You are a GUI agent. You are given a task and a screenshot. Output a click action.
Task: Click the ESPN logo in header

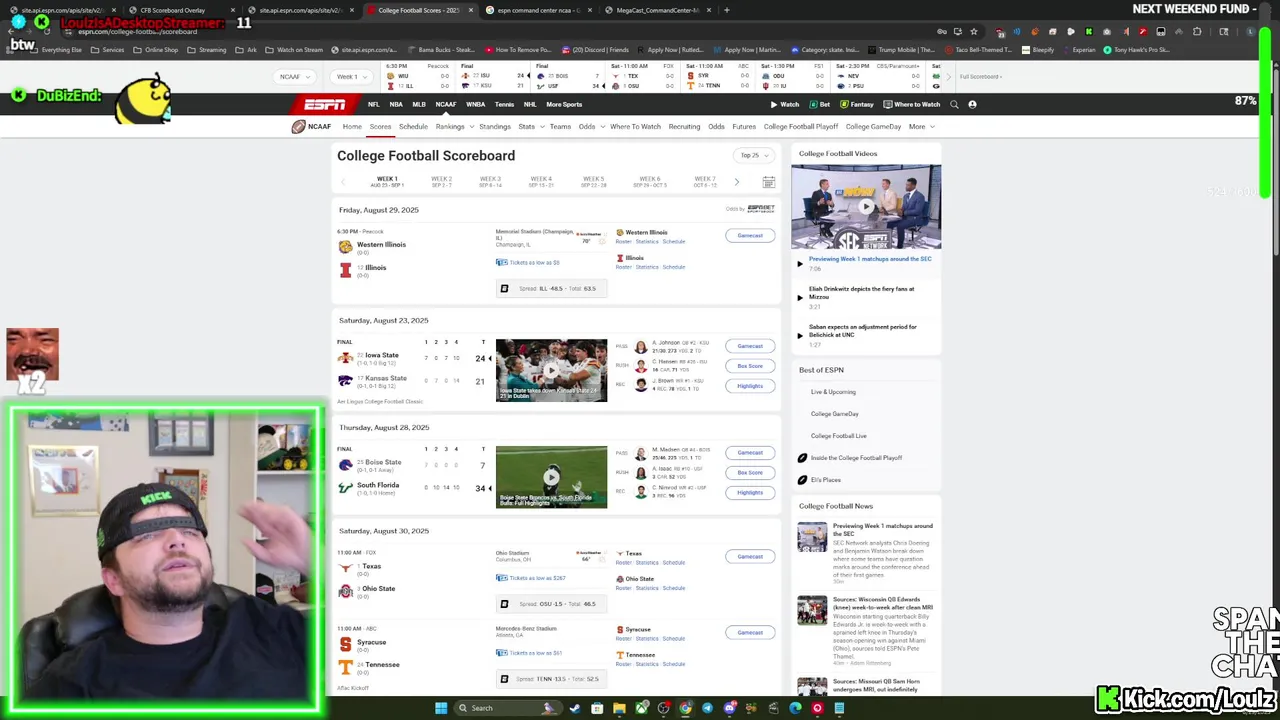click(325, 104)
